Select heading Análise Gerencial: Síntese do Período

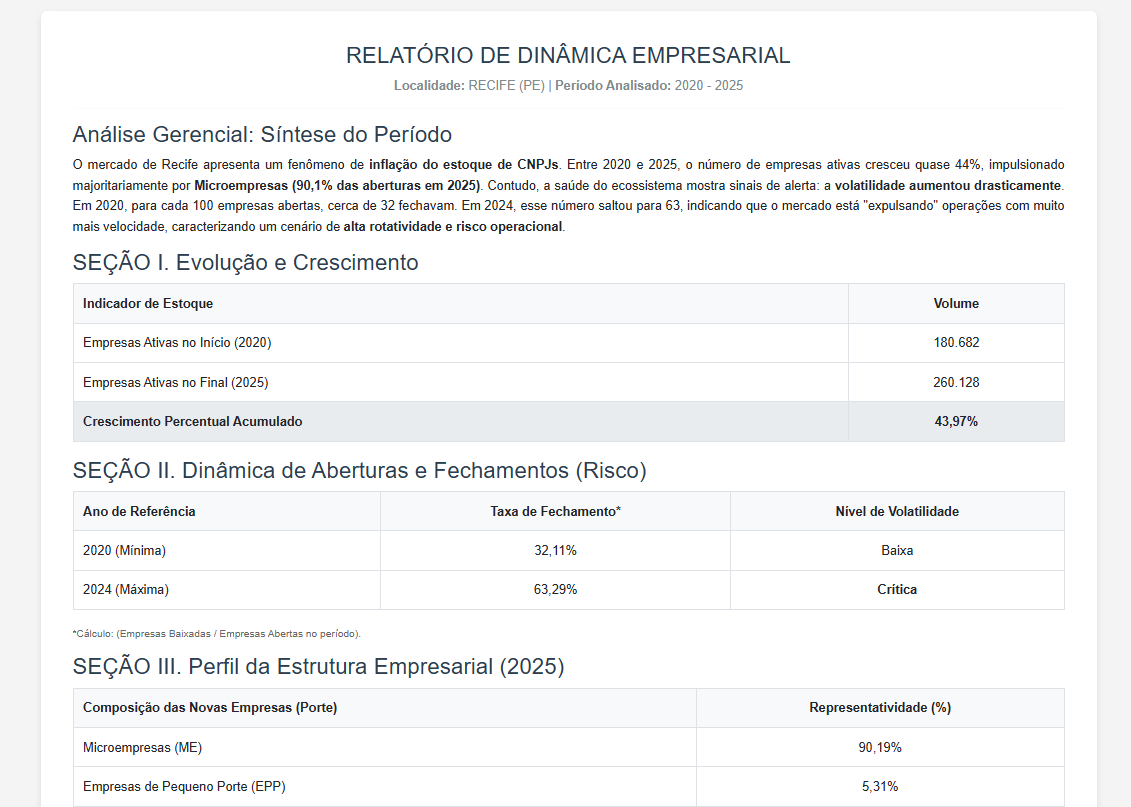click(261, 134)
